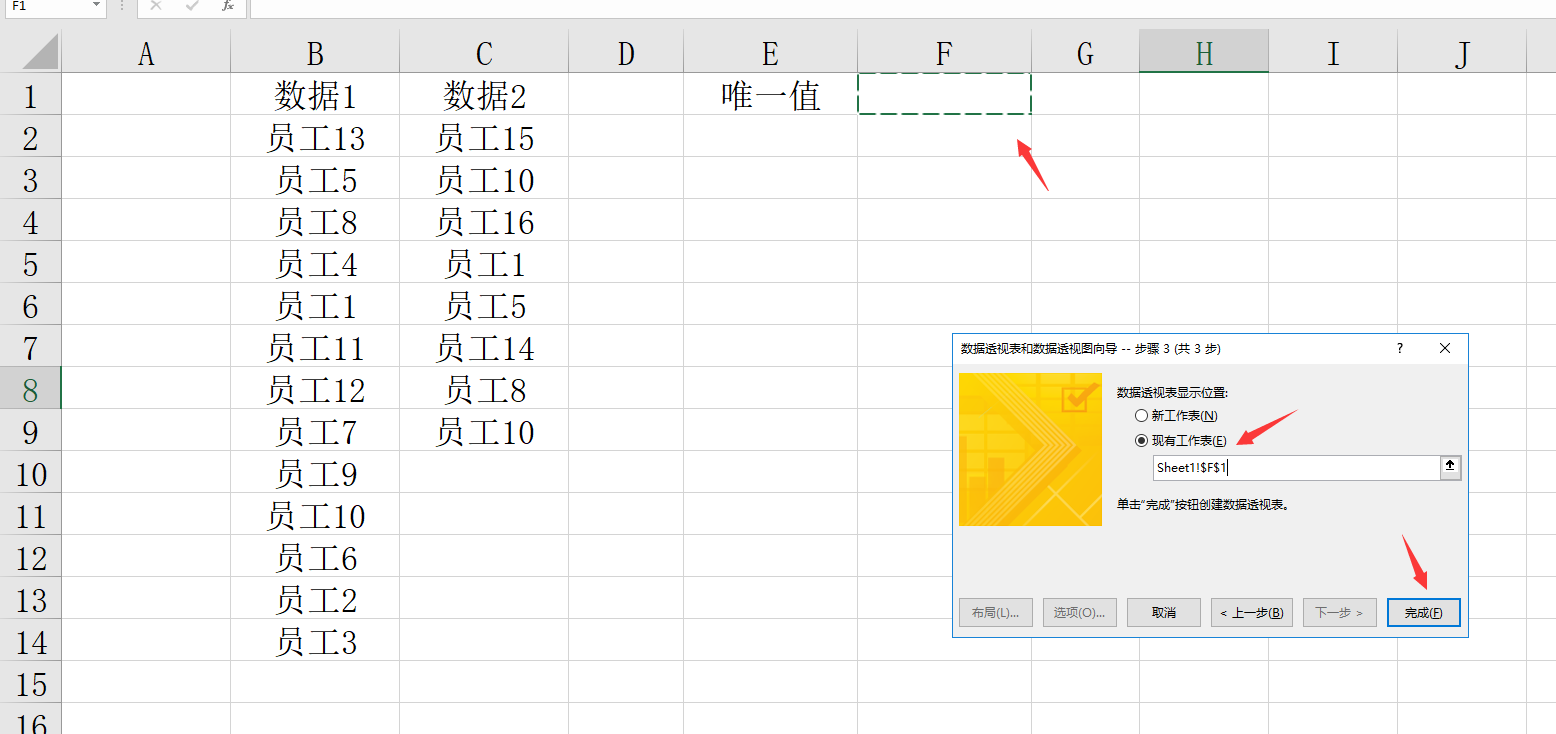Select row 5 header
This screenshot has width=1556, height=734.
pos(31,264)
